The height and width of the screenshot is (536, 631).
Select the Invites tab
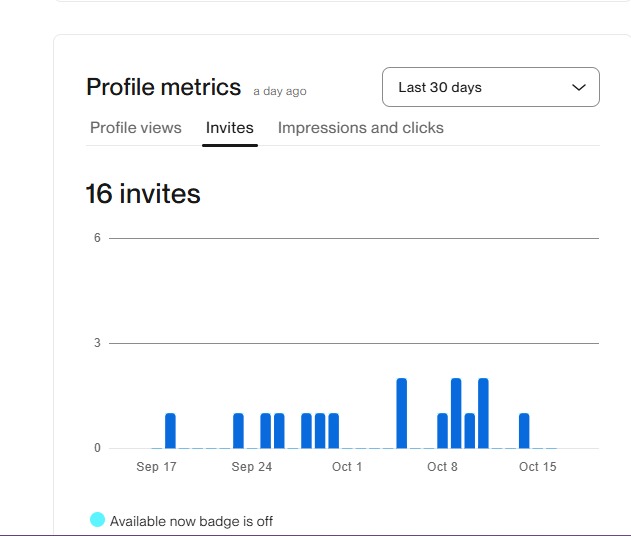click(x=230, y=128)
